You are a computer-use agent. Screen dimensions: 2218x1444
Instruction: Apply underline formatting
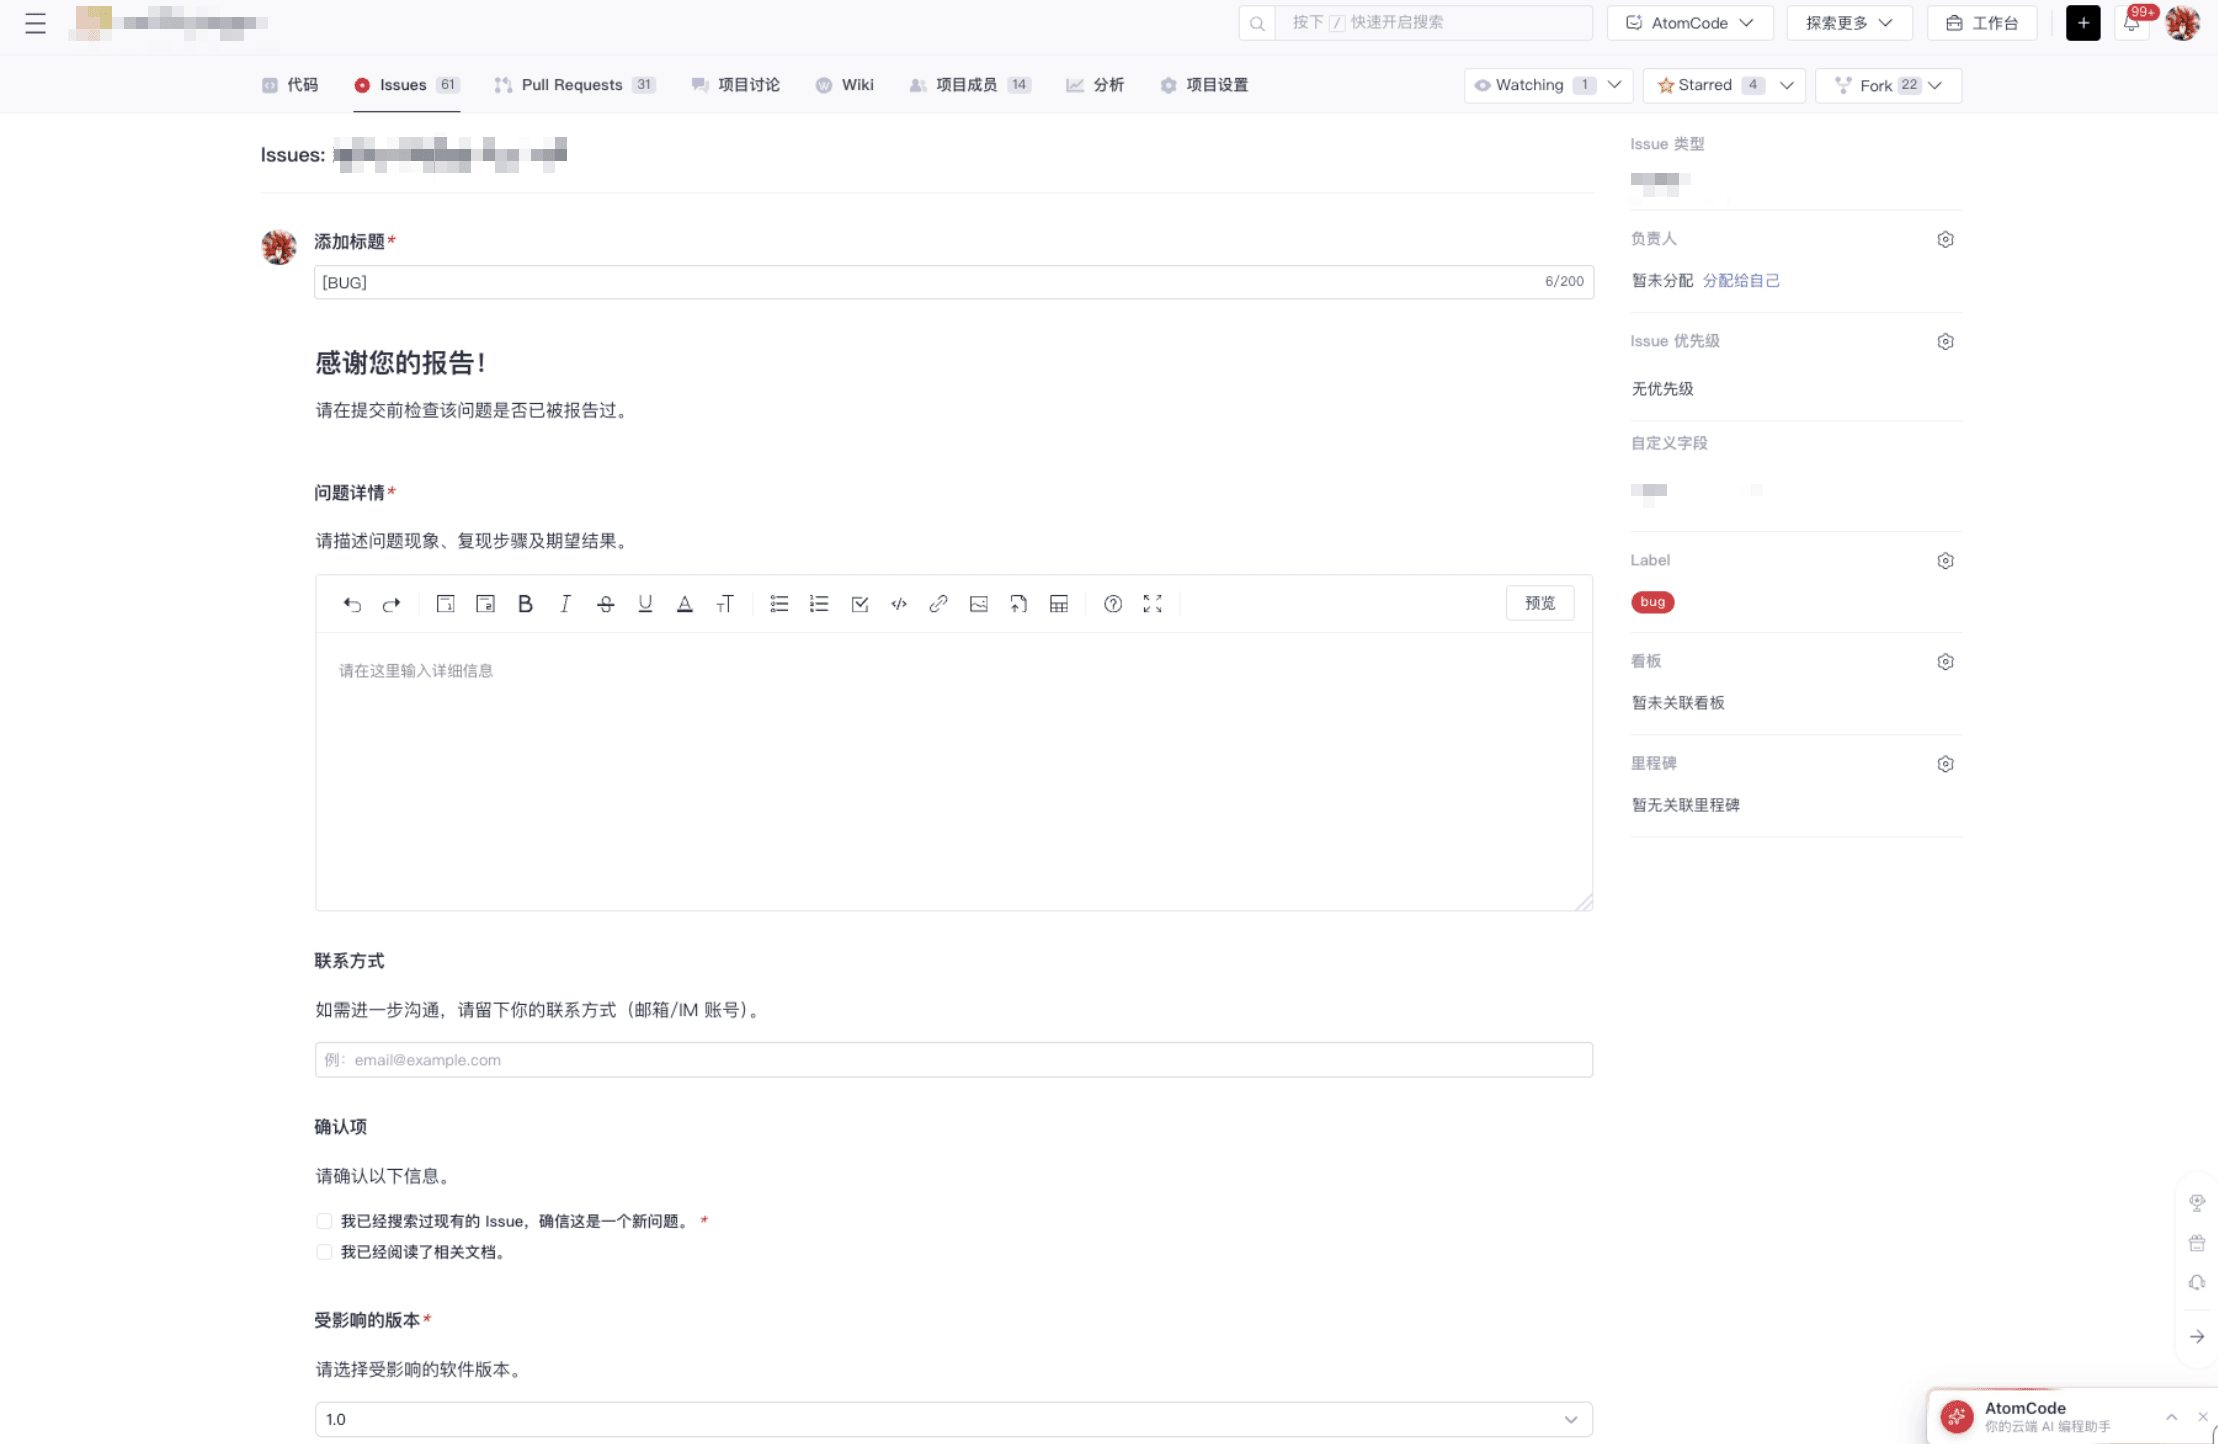645,604
